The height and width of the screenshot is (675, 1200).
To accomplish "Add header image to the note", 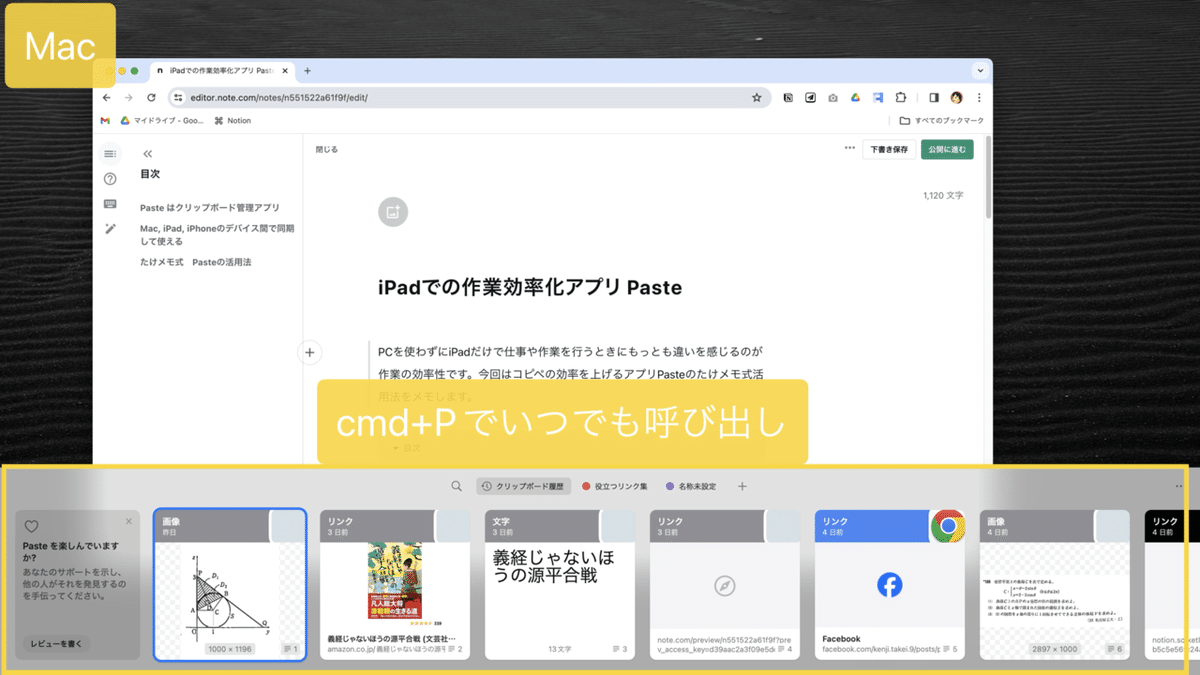I will 393,212.
